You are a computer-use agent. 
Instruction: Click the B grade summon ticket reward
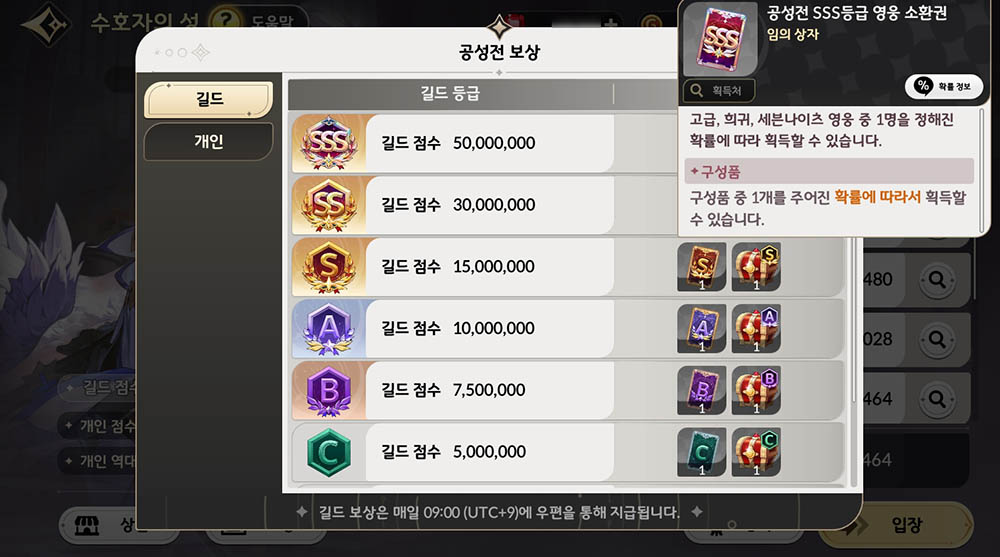coord(702,390)
